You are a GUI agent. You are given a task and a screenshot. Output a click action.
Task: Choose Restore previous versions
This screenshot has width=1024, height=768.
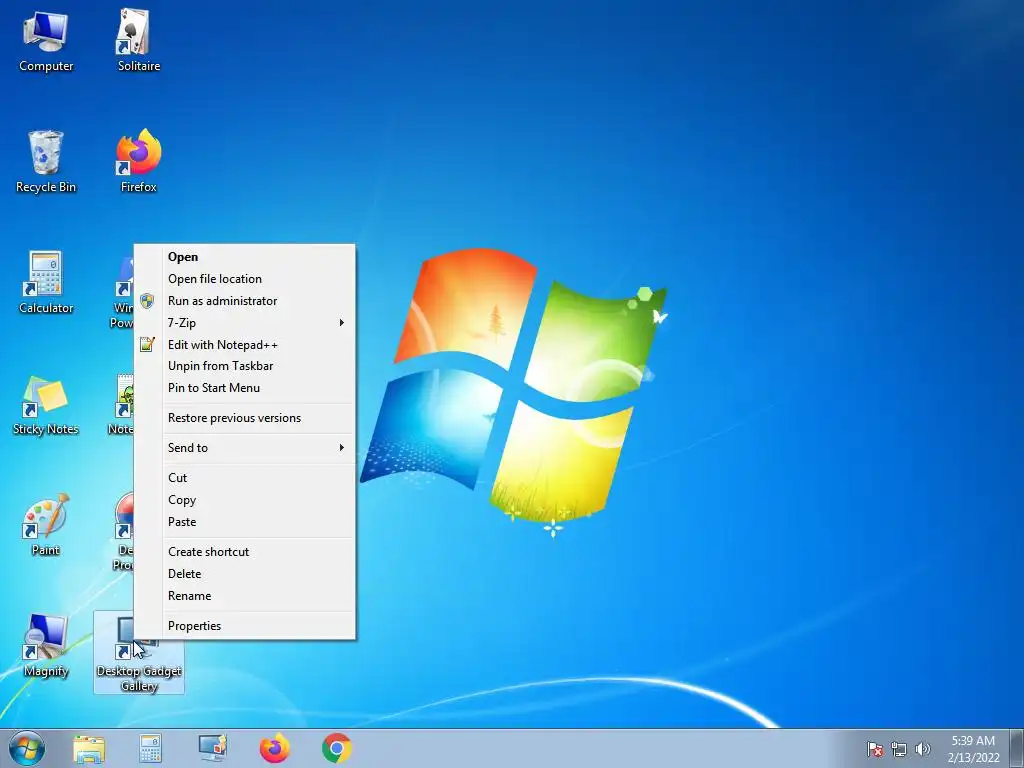(246, 418)
